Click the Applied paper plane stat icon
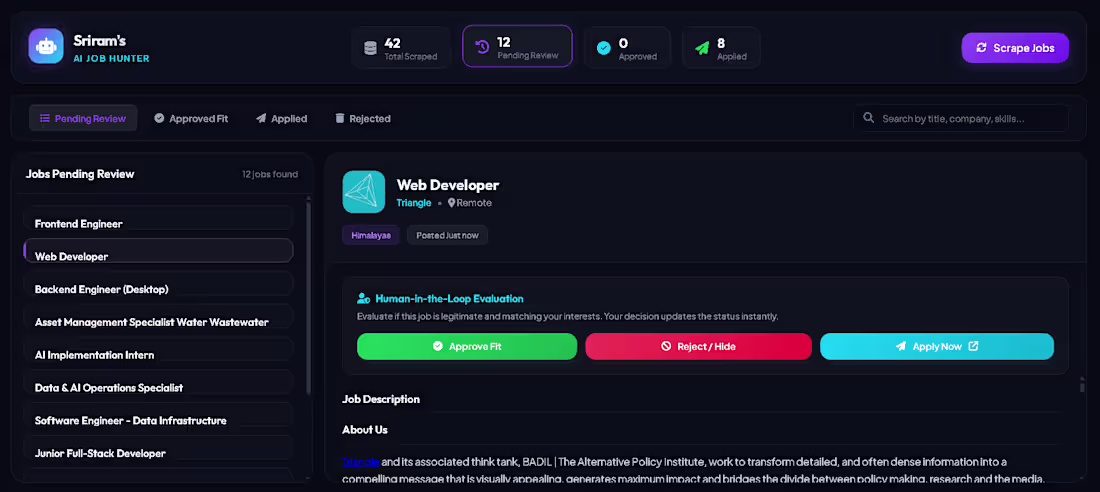 point(702,48)
